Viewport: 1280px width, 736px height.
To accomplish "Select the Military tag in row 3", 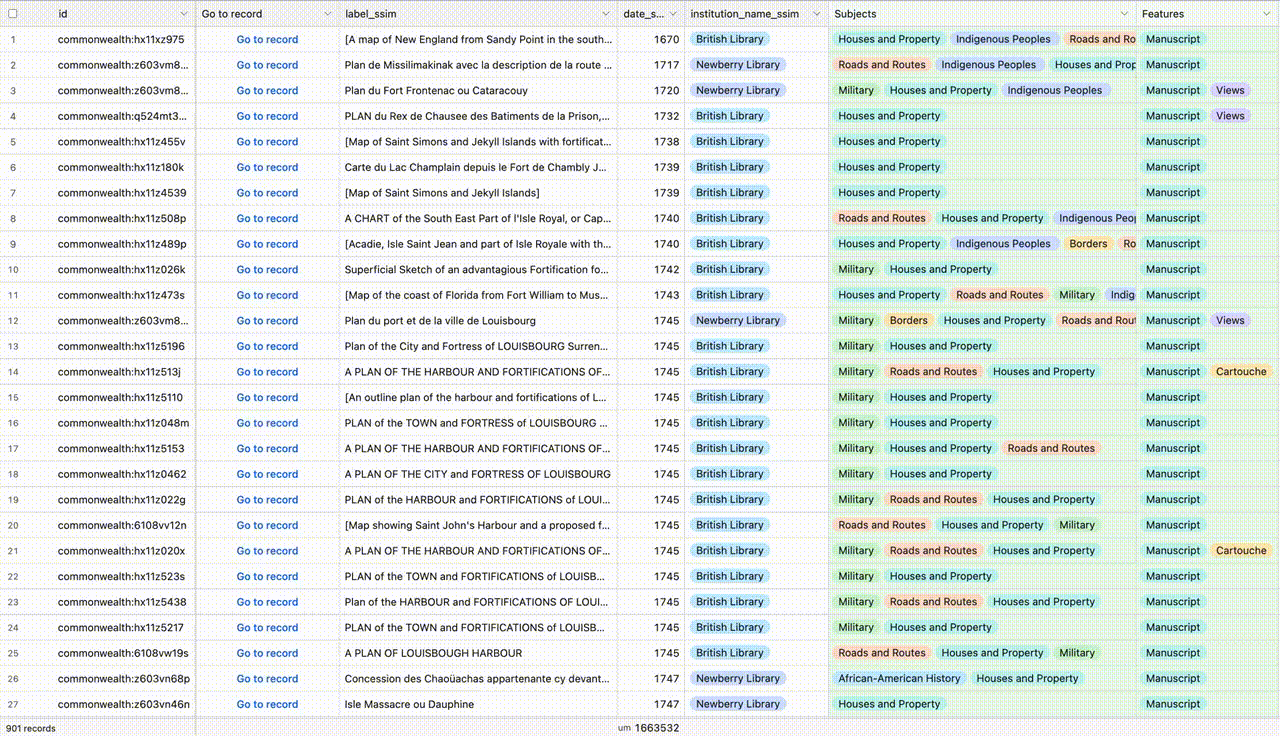I will click(856, 90).
